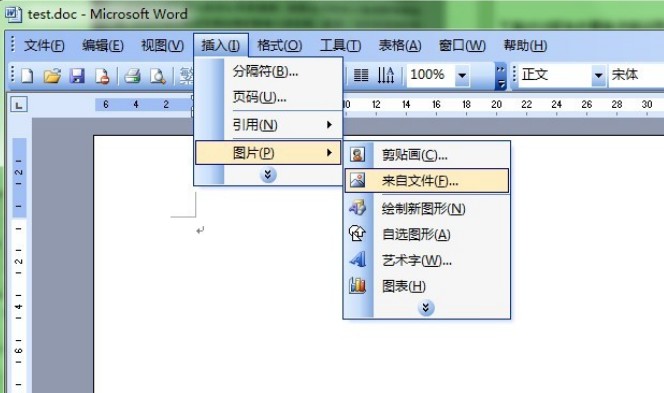Expand the full Picture submenu chevrons
664x393 pixels.
[426, 308]
